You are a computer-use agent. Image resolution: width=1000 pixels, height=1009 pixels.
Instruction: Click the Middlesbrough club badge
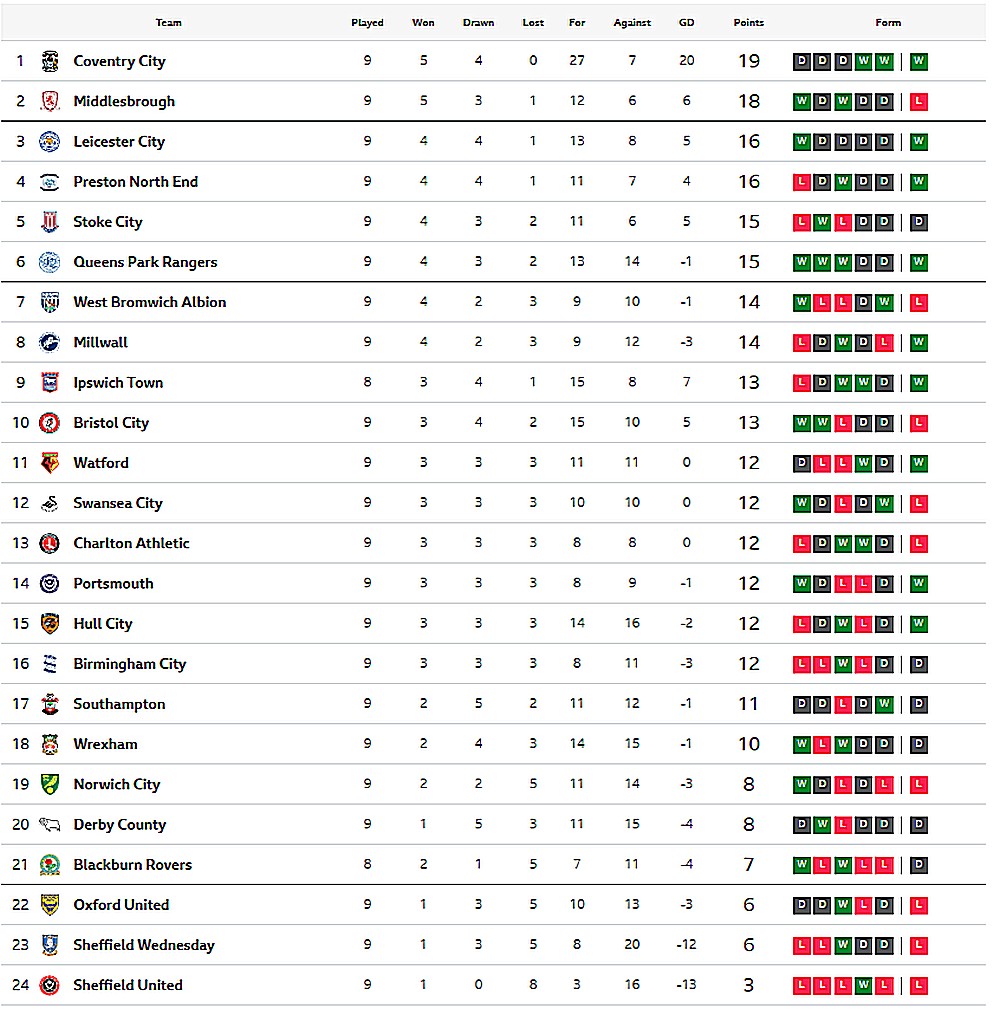50,101
